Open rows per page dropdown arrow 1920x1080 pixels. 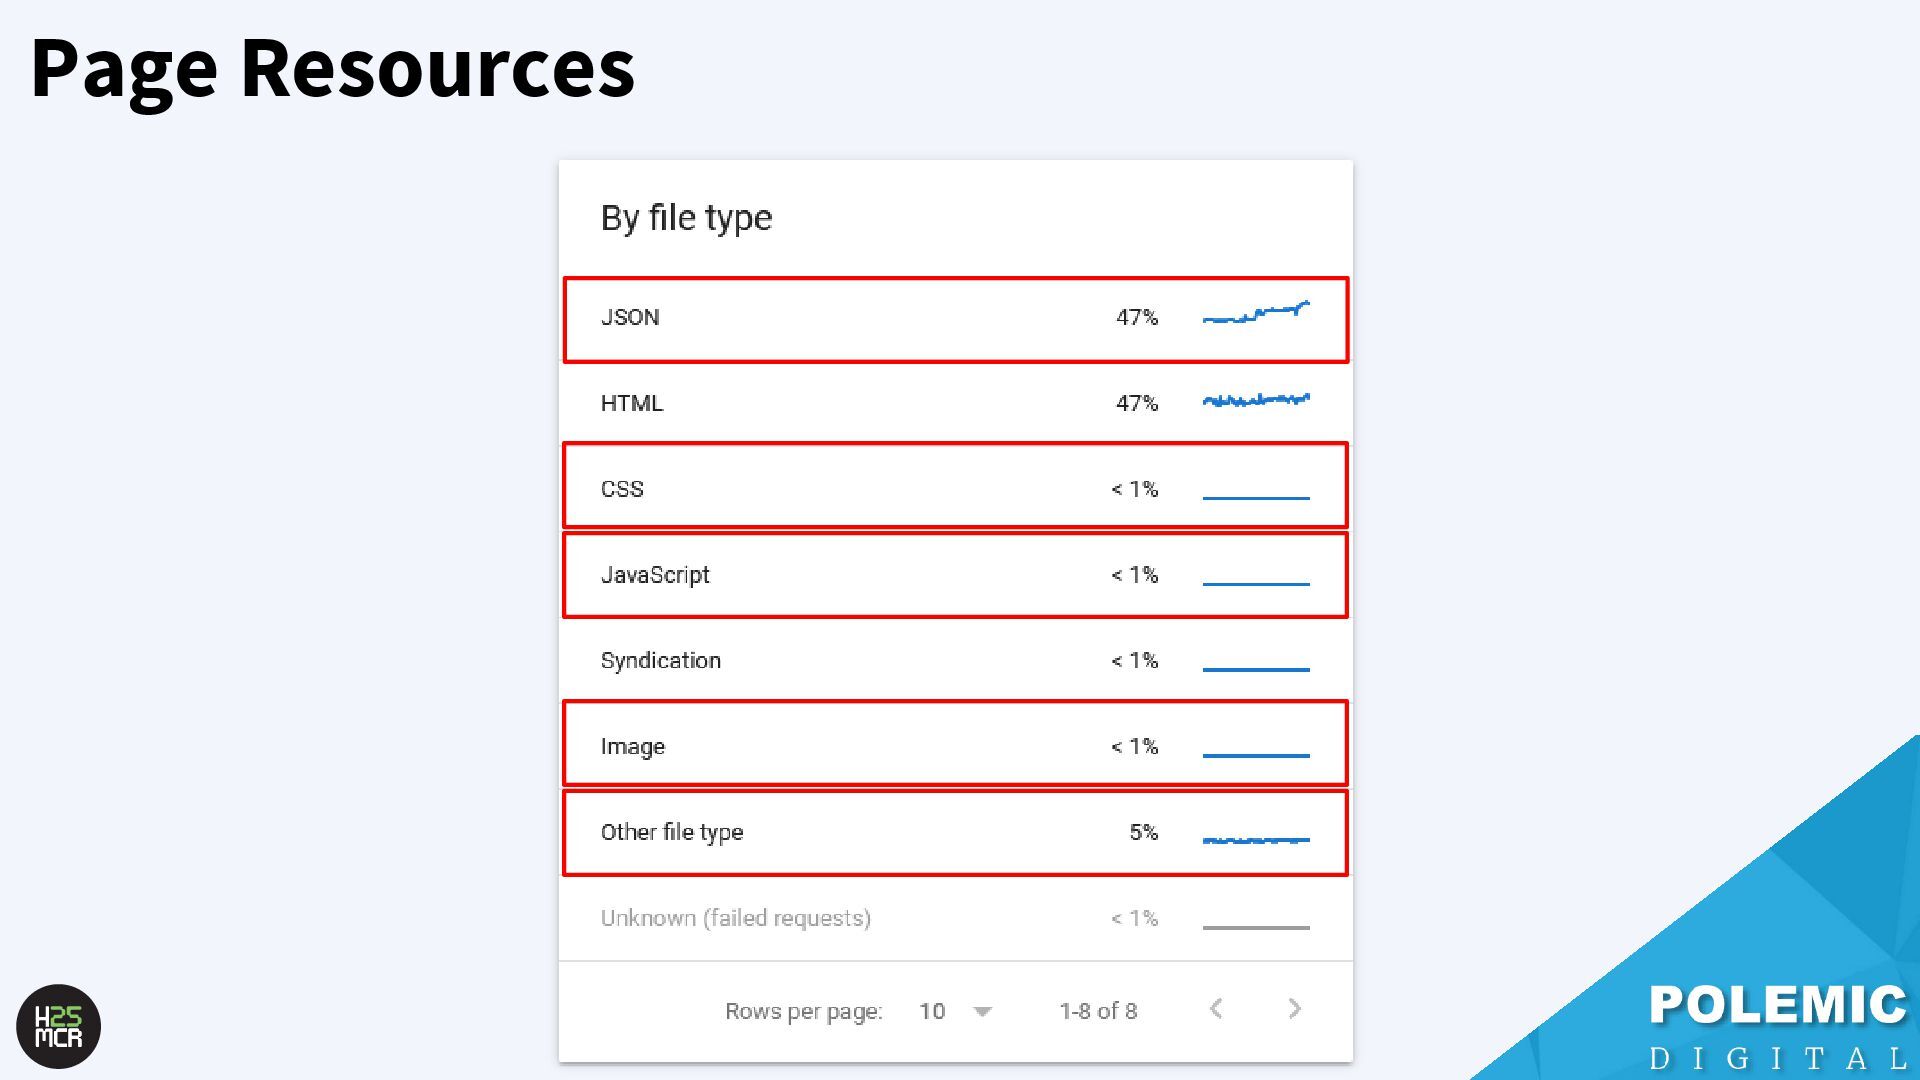pyautogui.click(x=982, y=1011)
